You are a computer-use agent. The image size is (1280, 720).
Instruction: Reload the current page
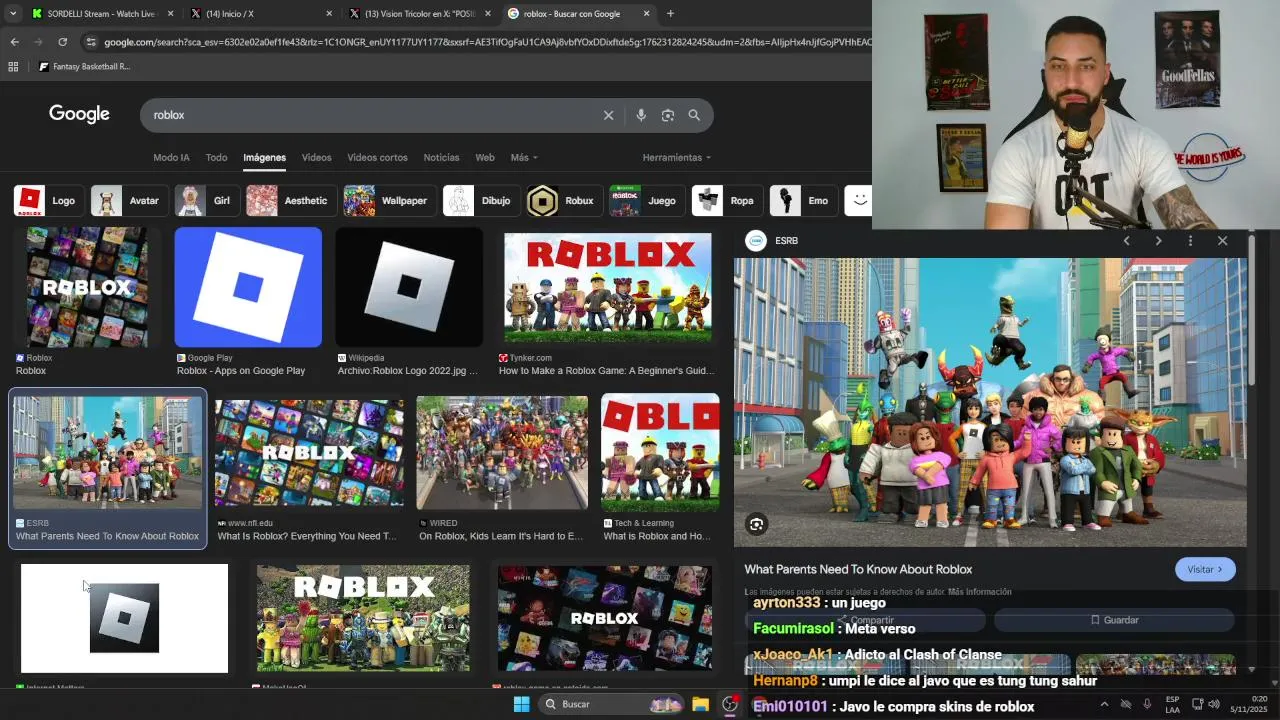(x=62, y=42)
